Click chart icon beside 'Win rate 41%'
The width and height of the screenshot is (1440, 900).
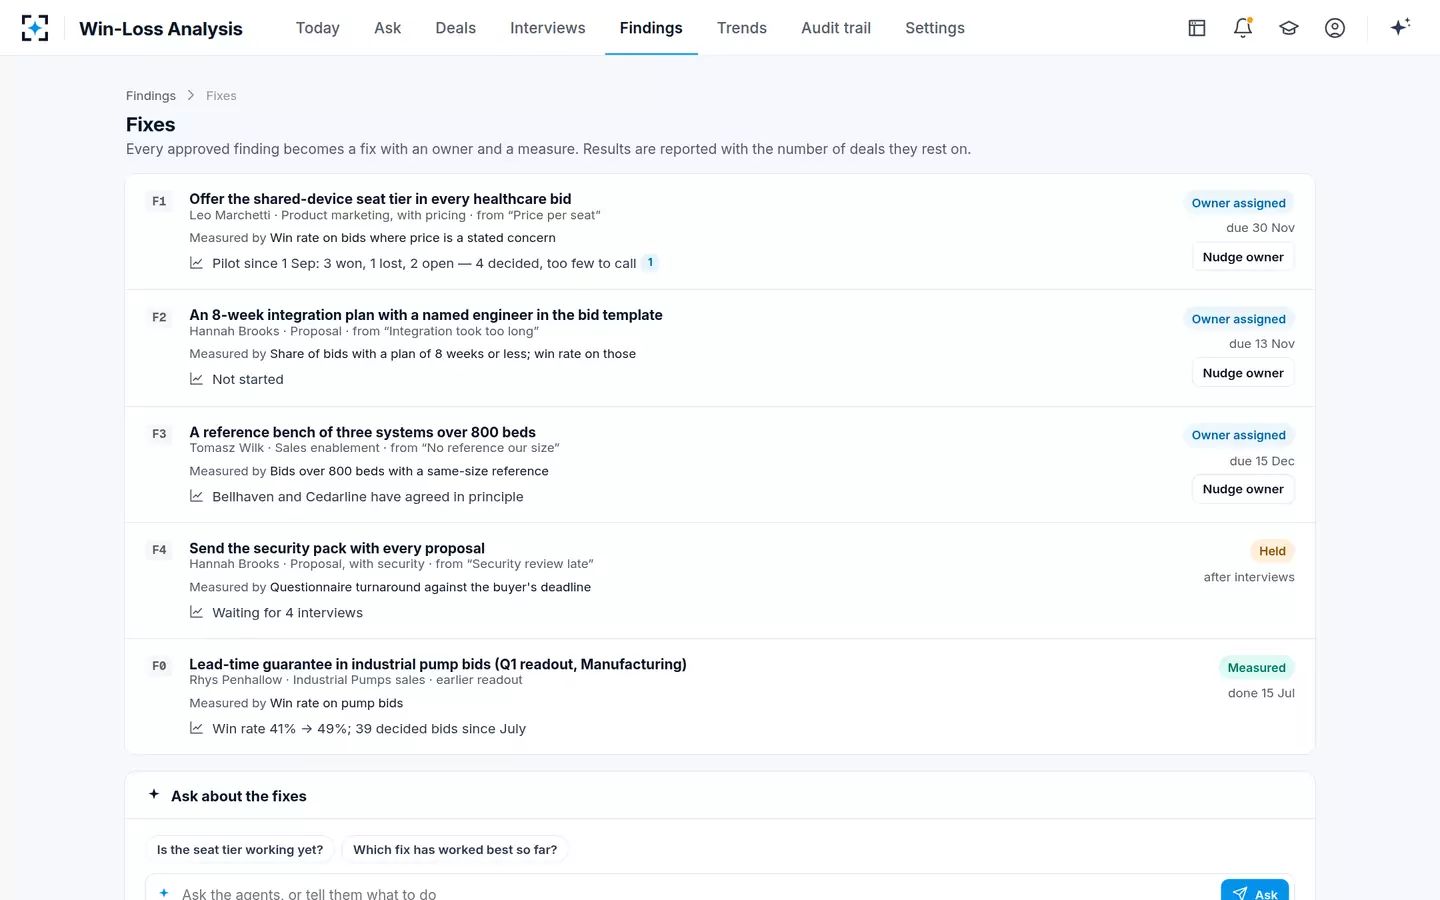tap(197, 728)
